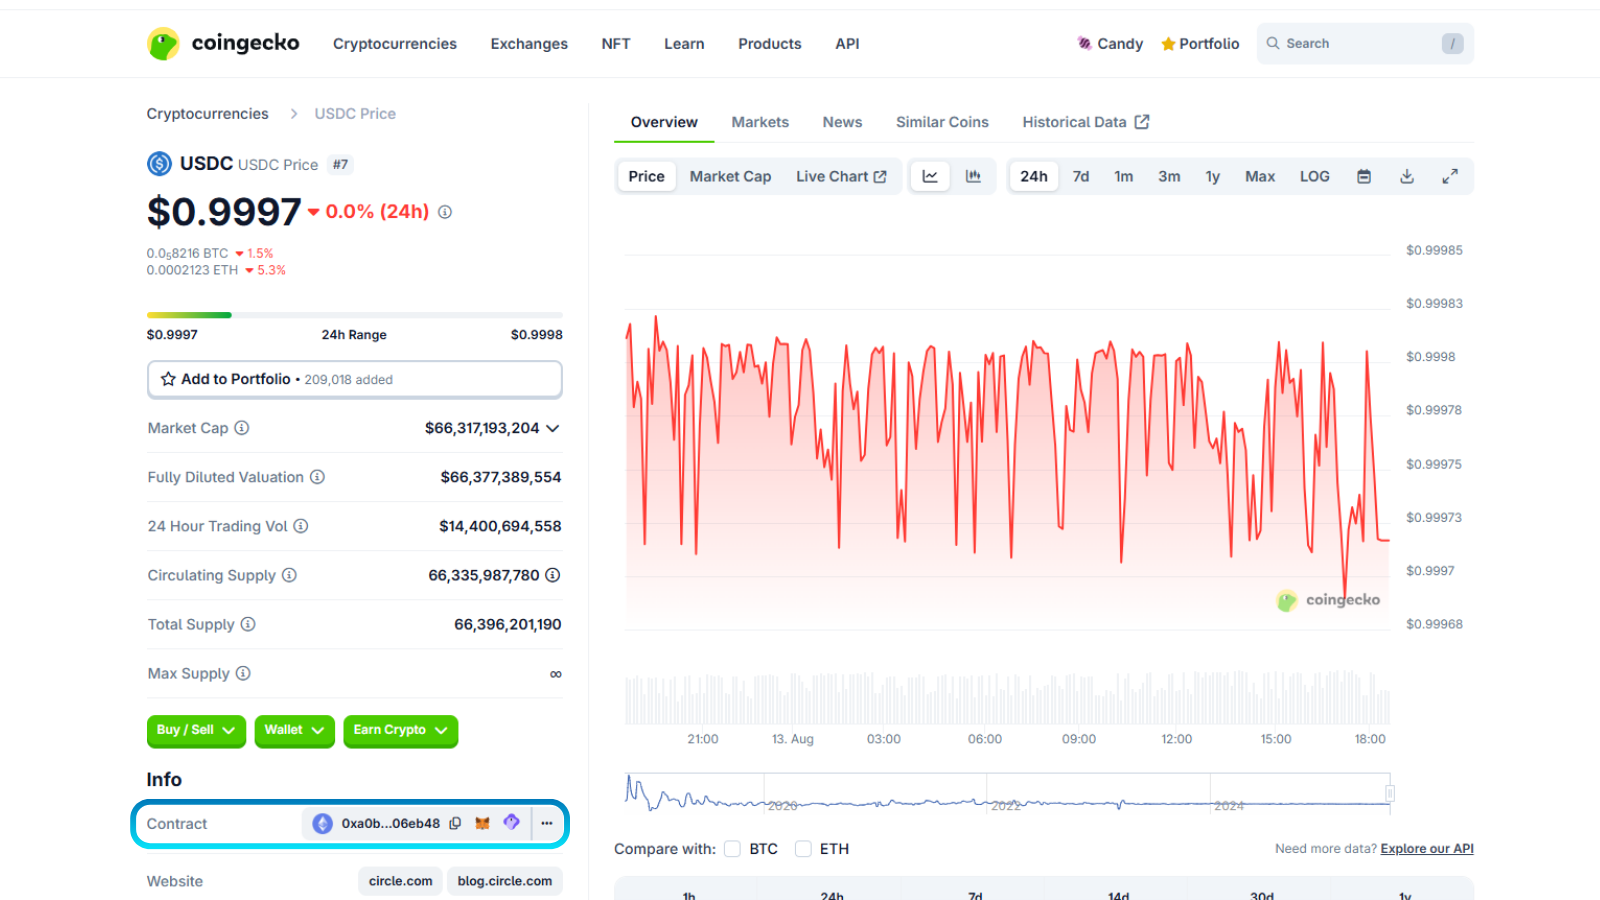Click the Circulating Supply label info icon
The height and width of the screenshot is (900, 1600).
click(289, 575)
